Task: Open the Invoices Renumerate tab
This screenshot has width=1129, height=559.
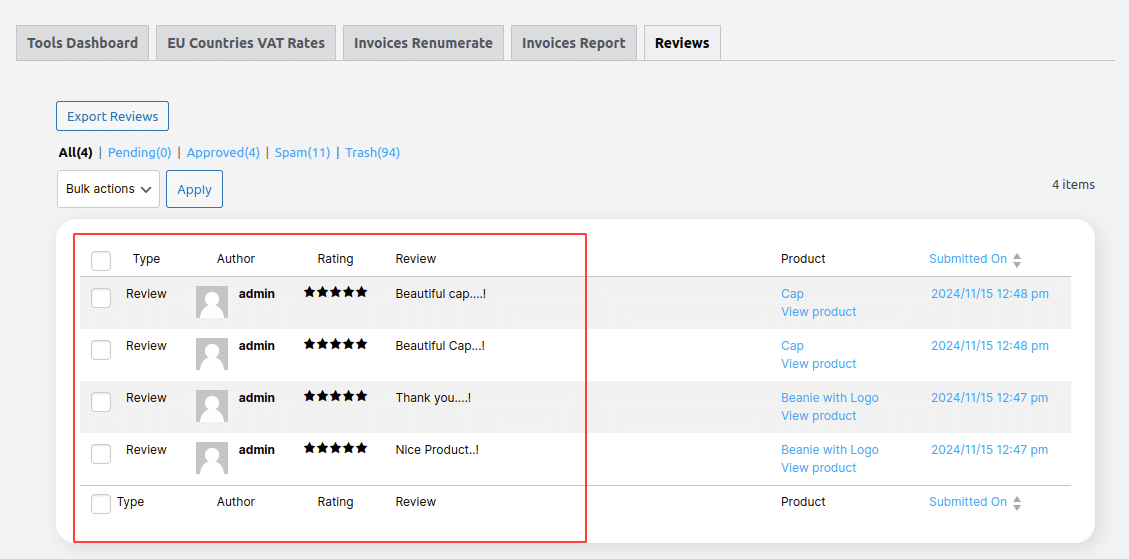Action: (x=423, y=43)
